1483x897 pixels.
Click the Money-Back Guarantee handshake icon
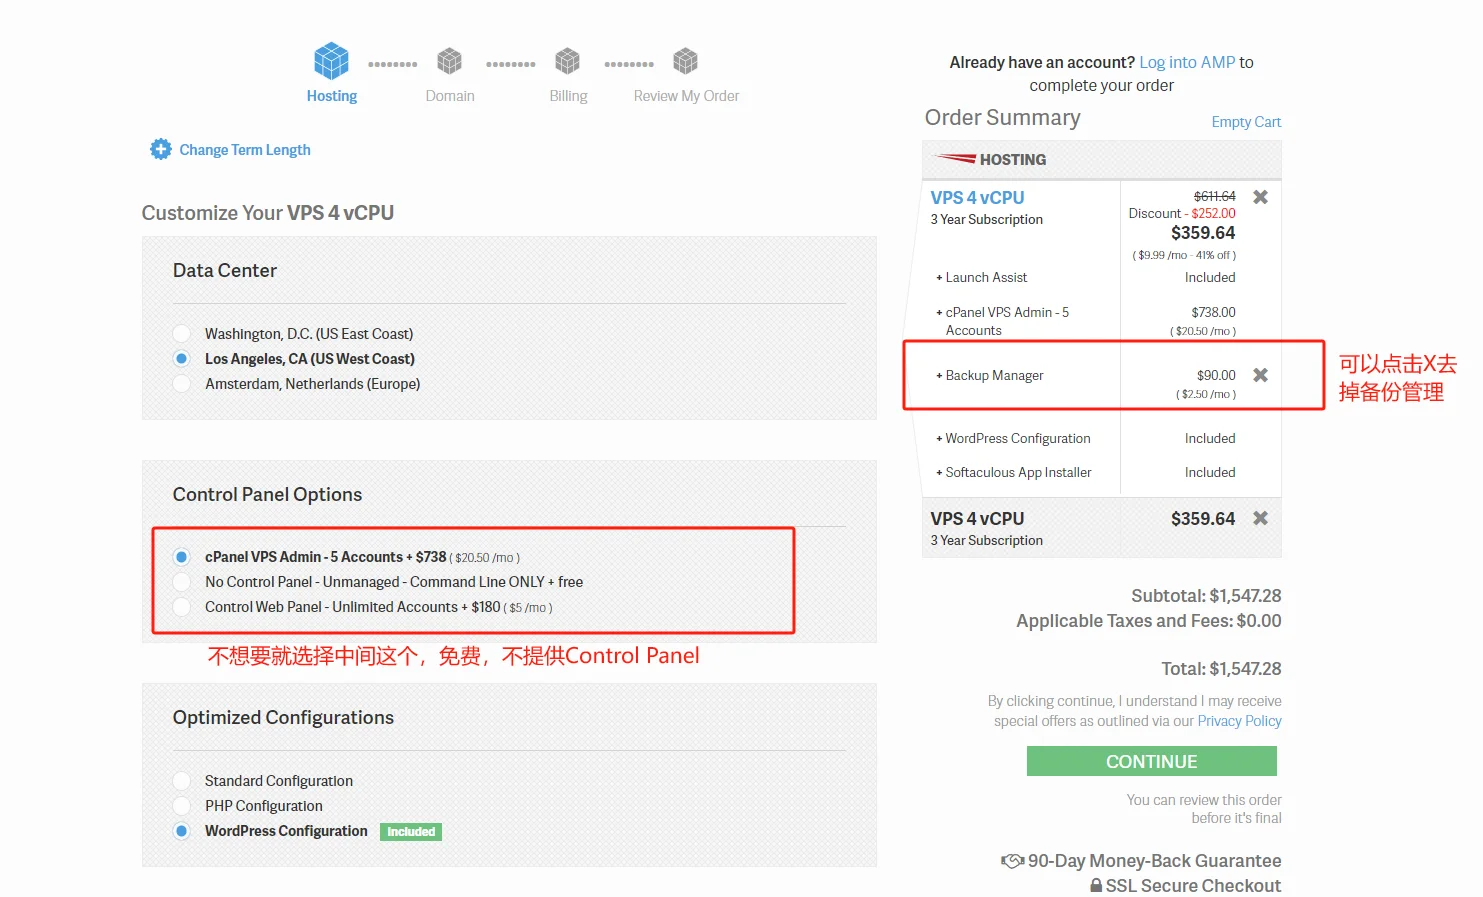click(1012, 861)
